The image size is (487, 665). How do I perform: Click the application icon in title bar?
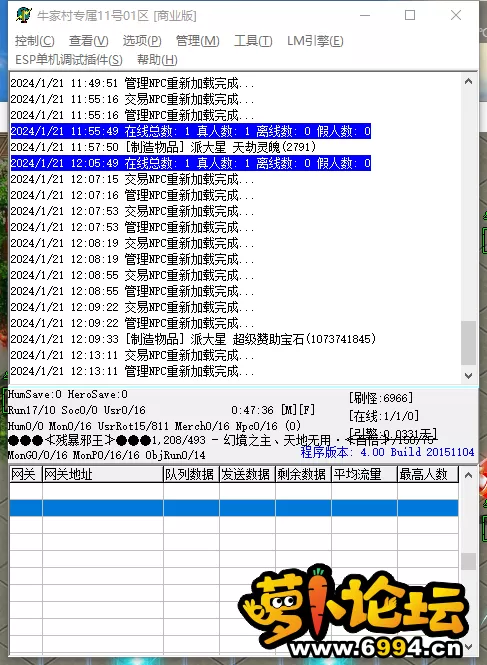[24, 15]
